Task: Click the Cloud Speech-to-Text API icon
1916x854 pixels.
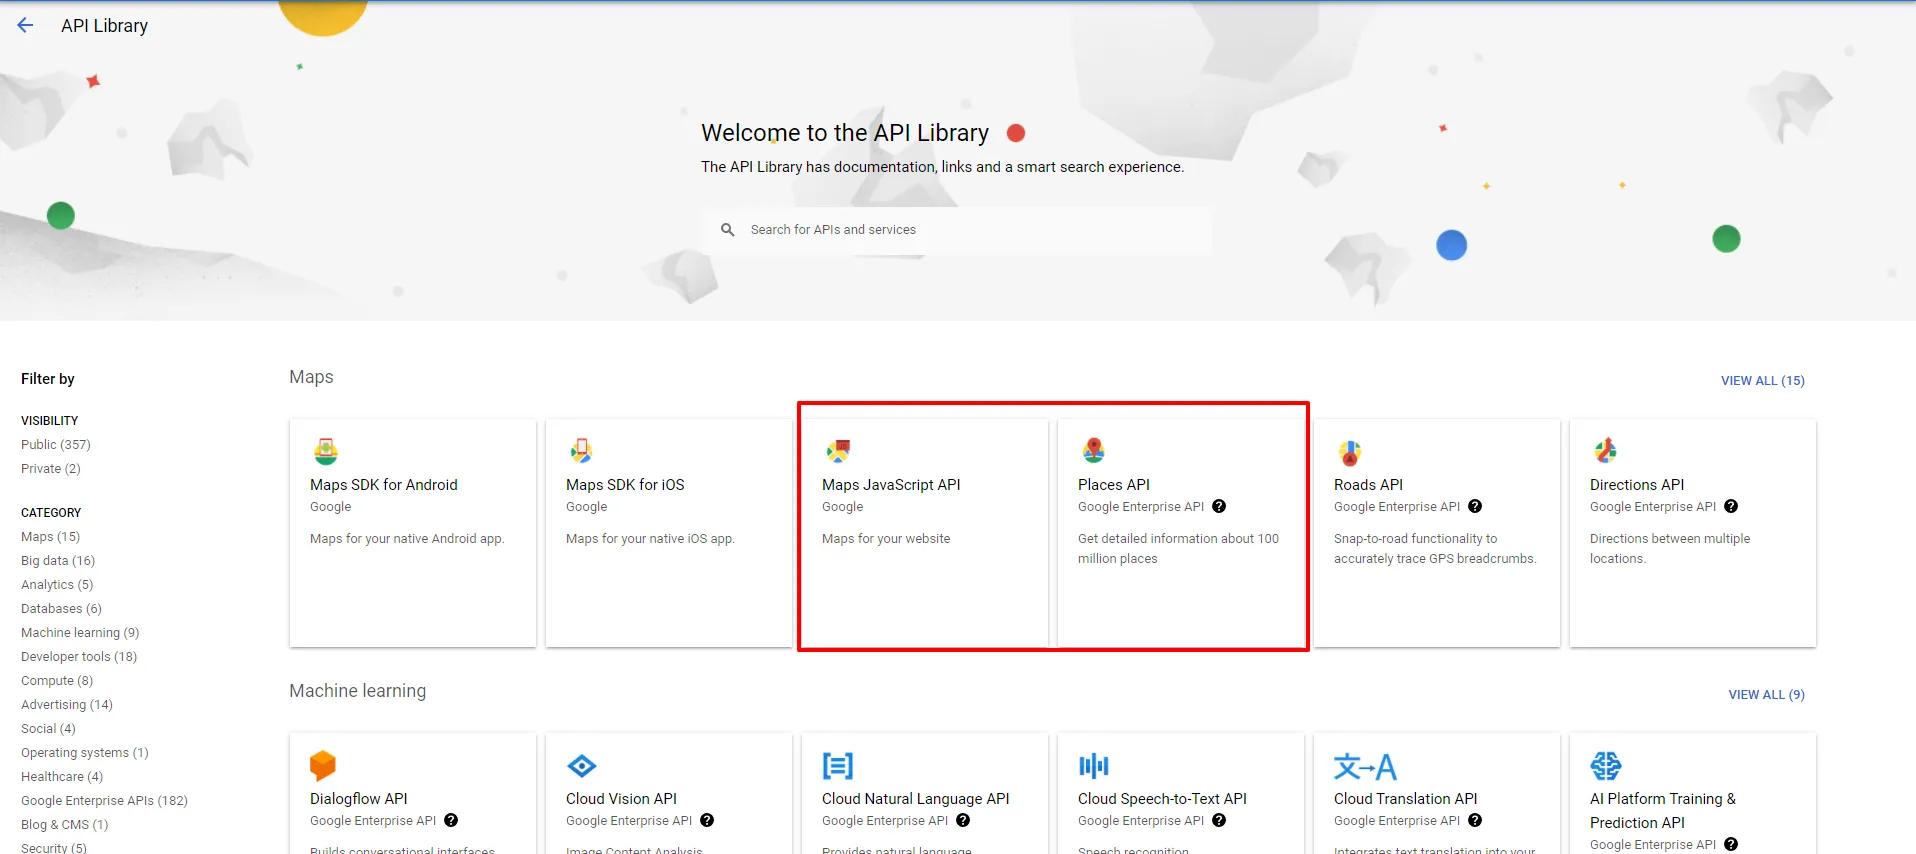Action: coord(1094,766)
